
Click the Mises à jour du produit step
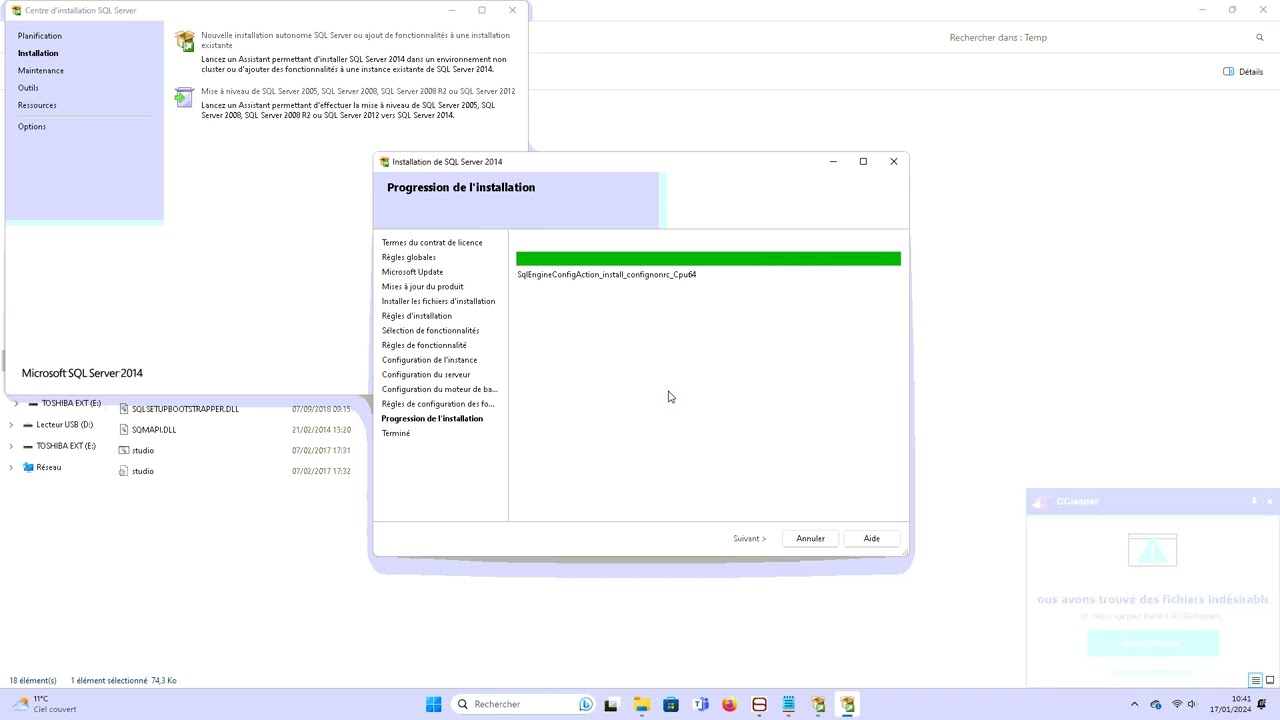[x=422, y=287]
